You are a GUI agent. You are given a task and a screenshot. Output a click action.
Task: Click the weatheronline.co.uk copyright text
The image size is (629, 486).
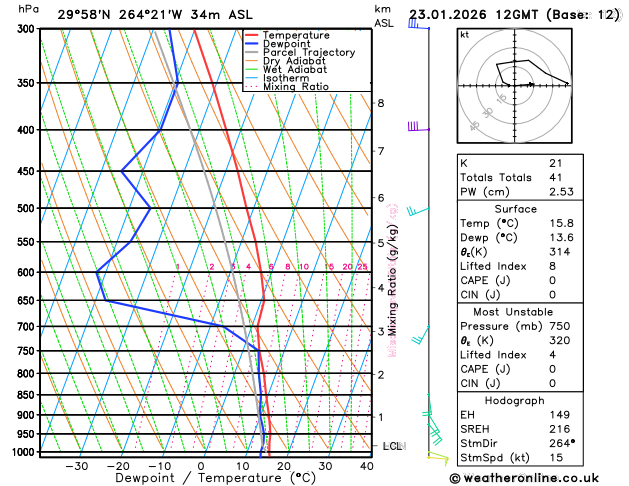524,478
